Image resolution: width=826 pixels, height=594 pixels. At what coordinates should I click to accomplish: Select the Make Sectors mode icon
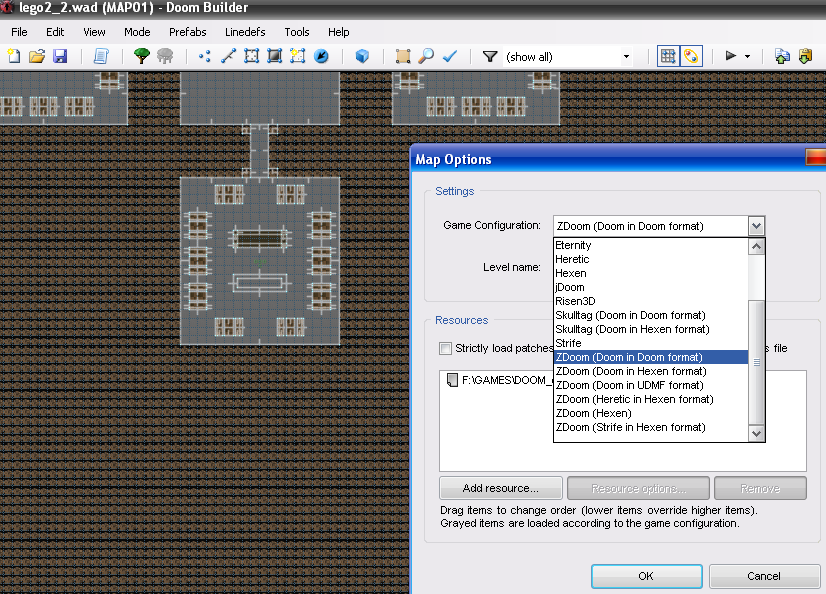point(298,56)
